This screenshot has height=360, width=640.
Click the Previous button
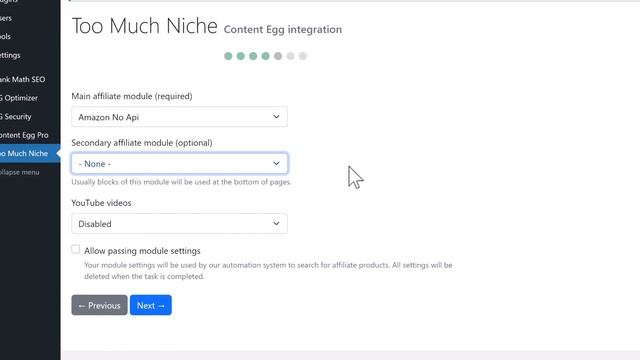(99, 305)
